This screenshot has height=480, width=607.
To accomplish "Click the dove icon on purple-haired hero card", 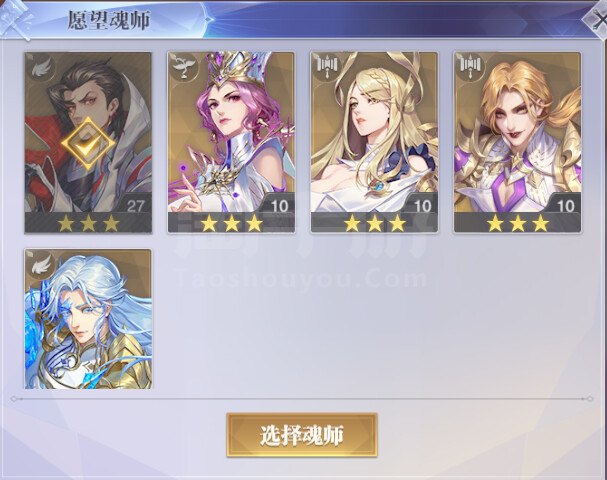I will 184,68.
